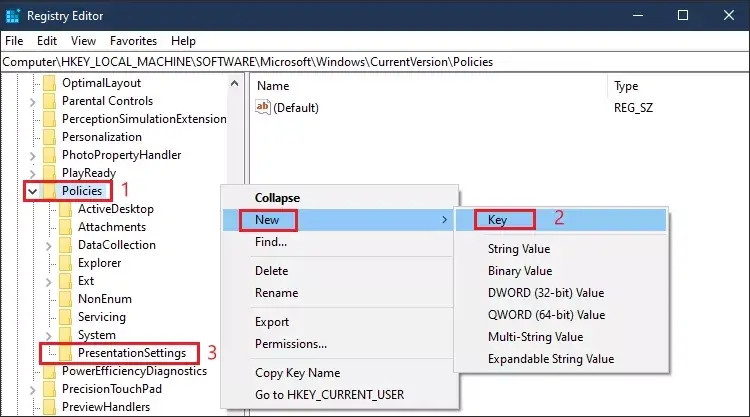Screen dimensions: 750x417
Task: Expand the PhotoPropertyHandler key
Action: pyautogui.click(x=32, y=156)
